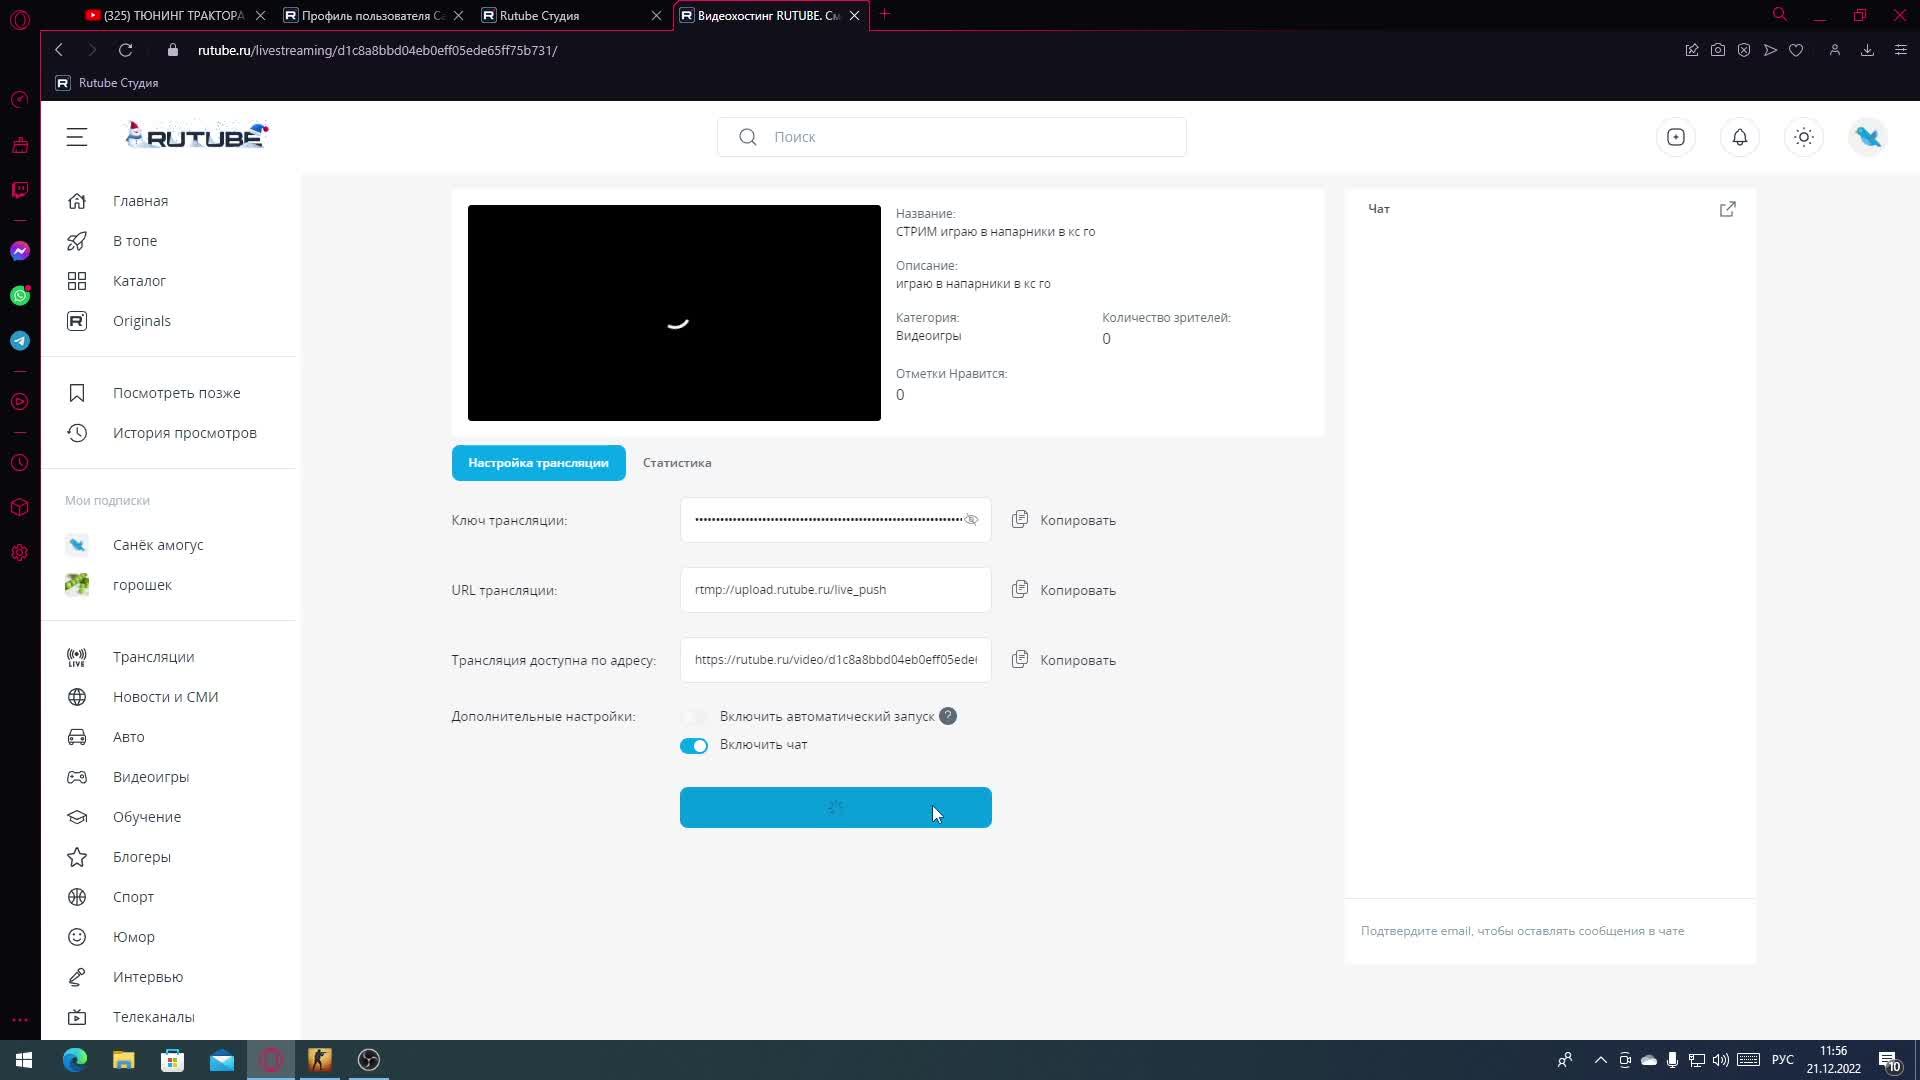Open the notifications bell
Viewport: 1920px width, 1080px height.
click(x=1740, y=137)
